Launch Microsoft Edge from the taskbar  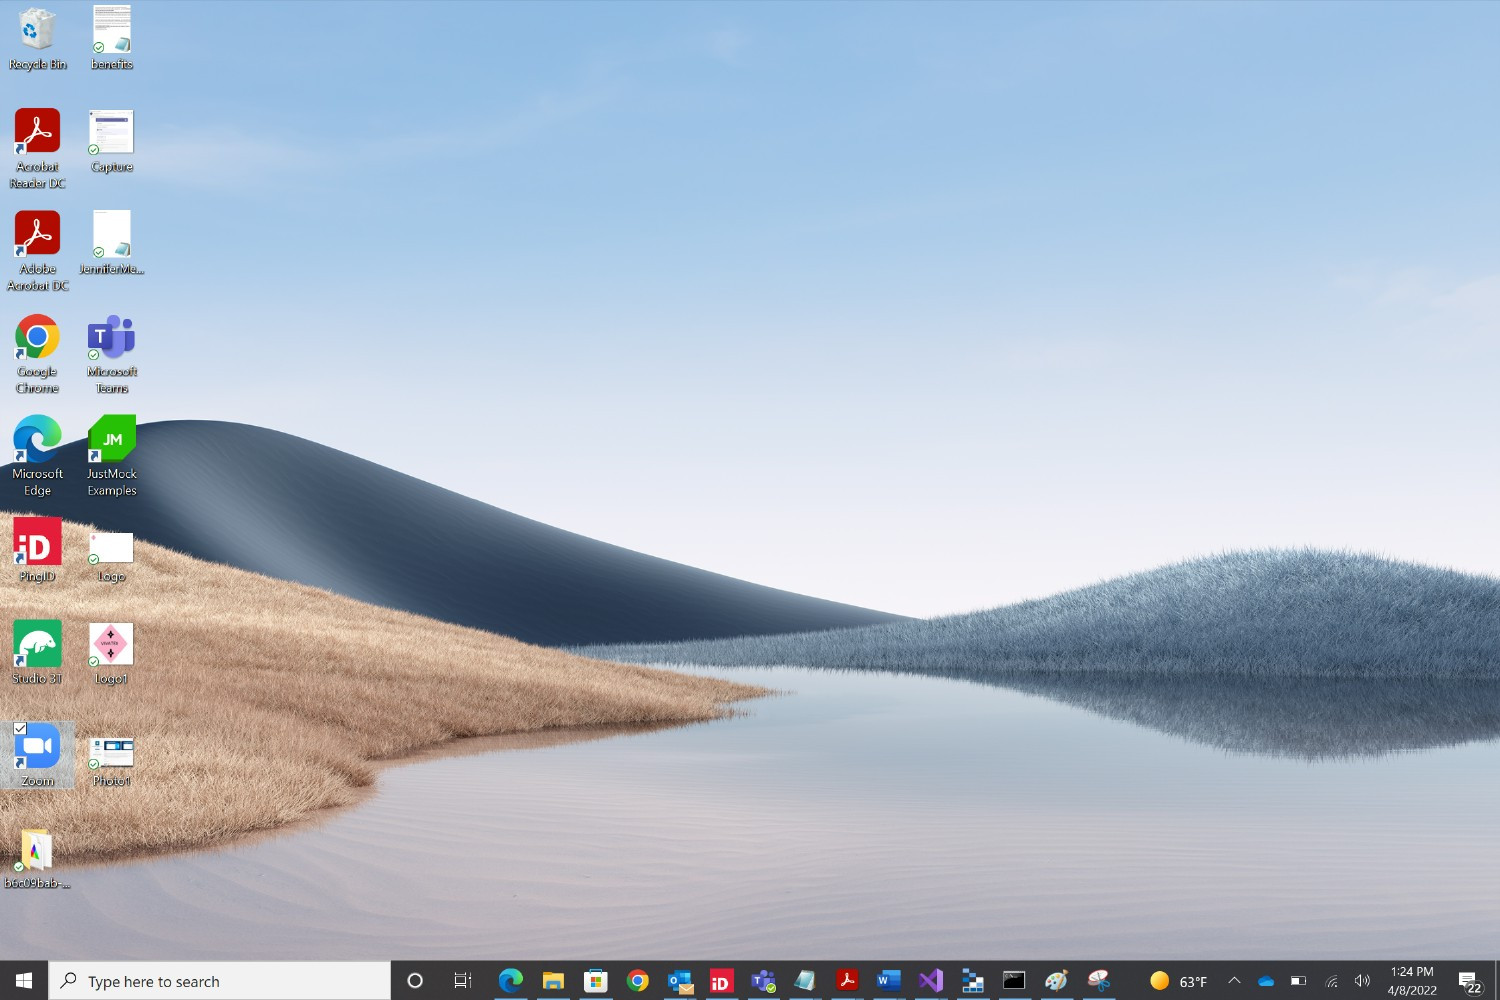511,981
